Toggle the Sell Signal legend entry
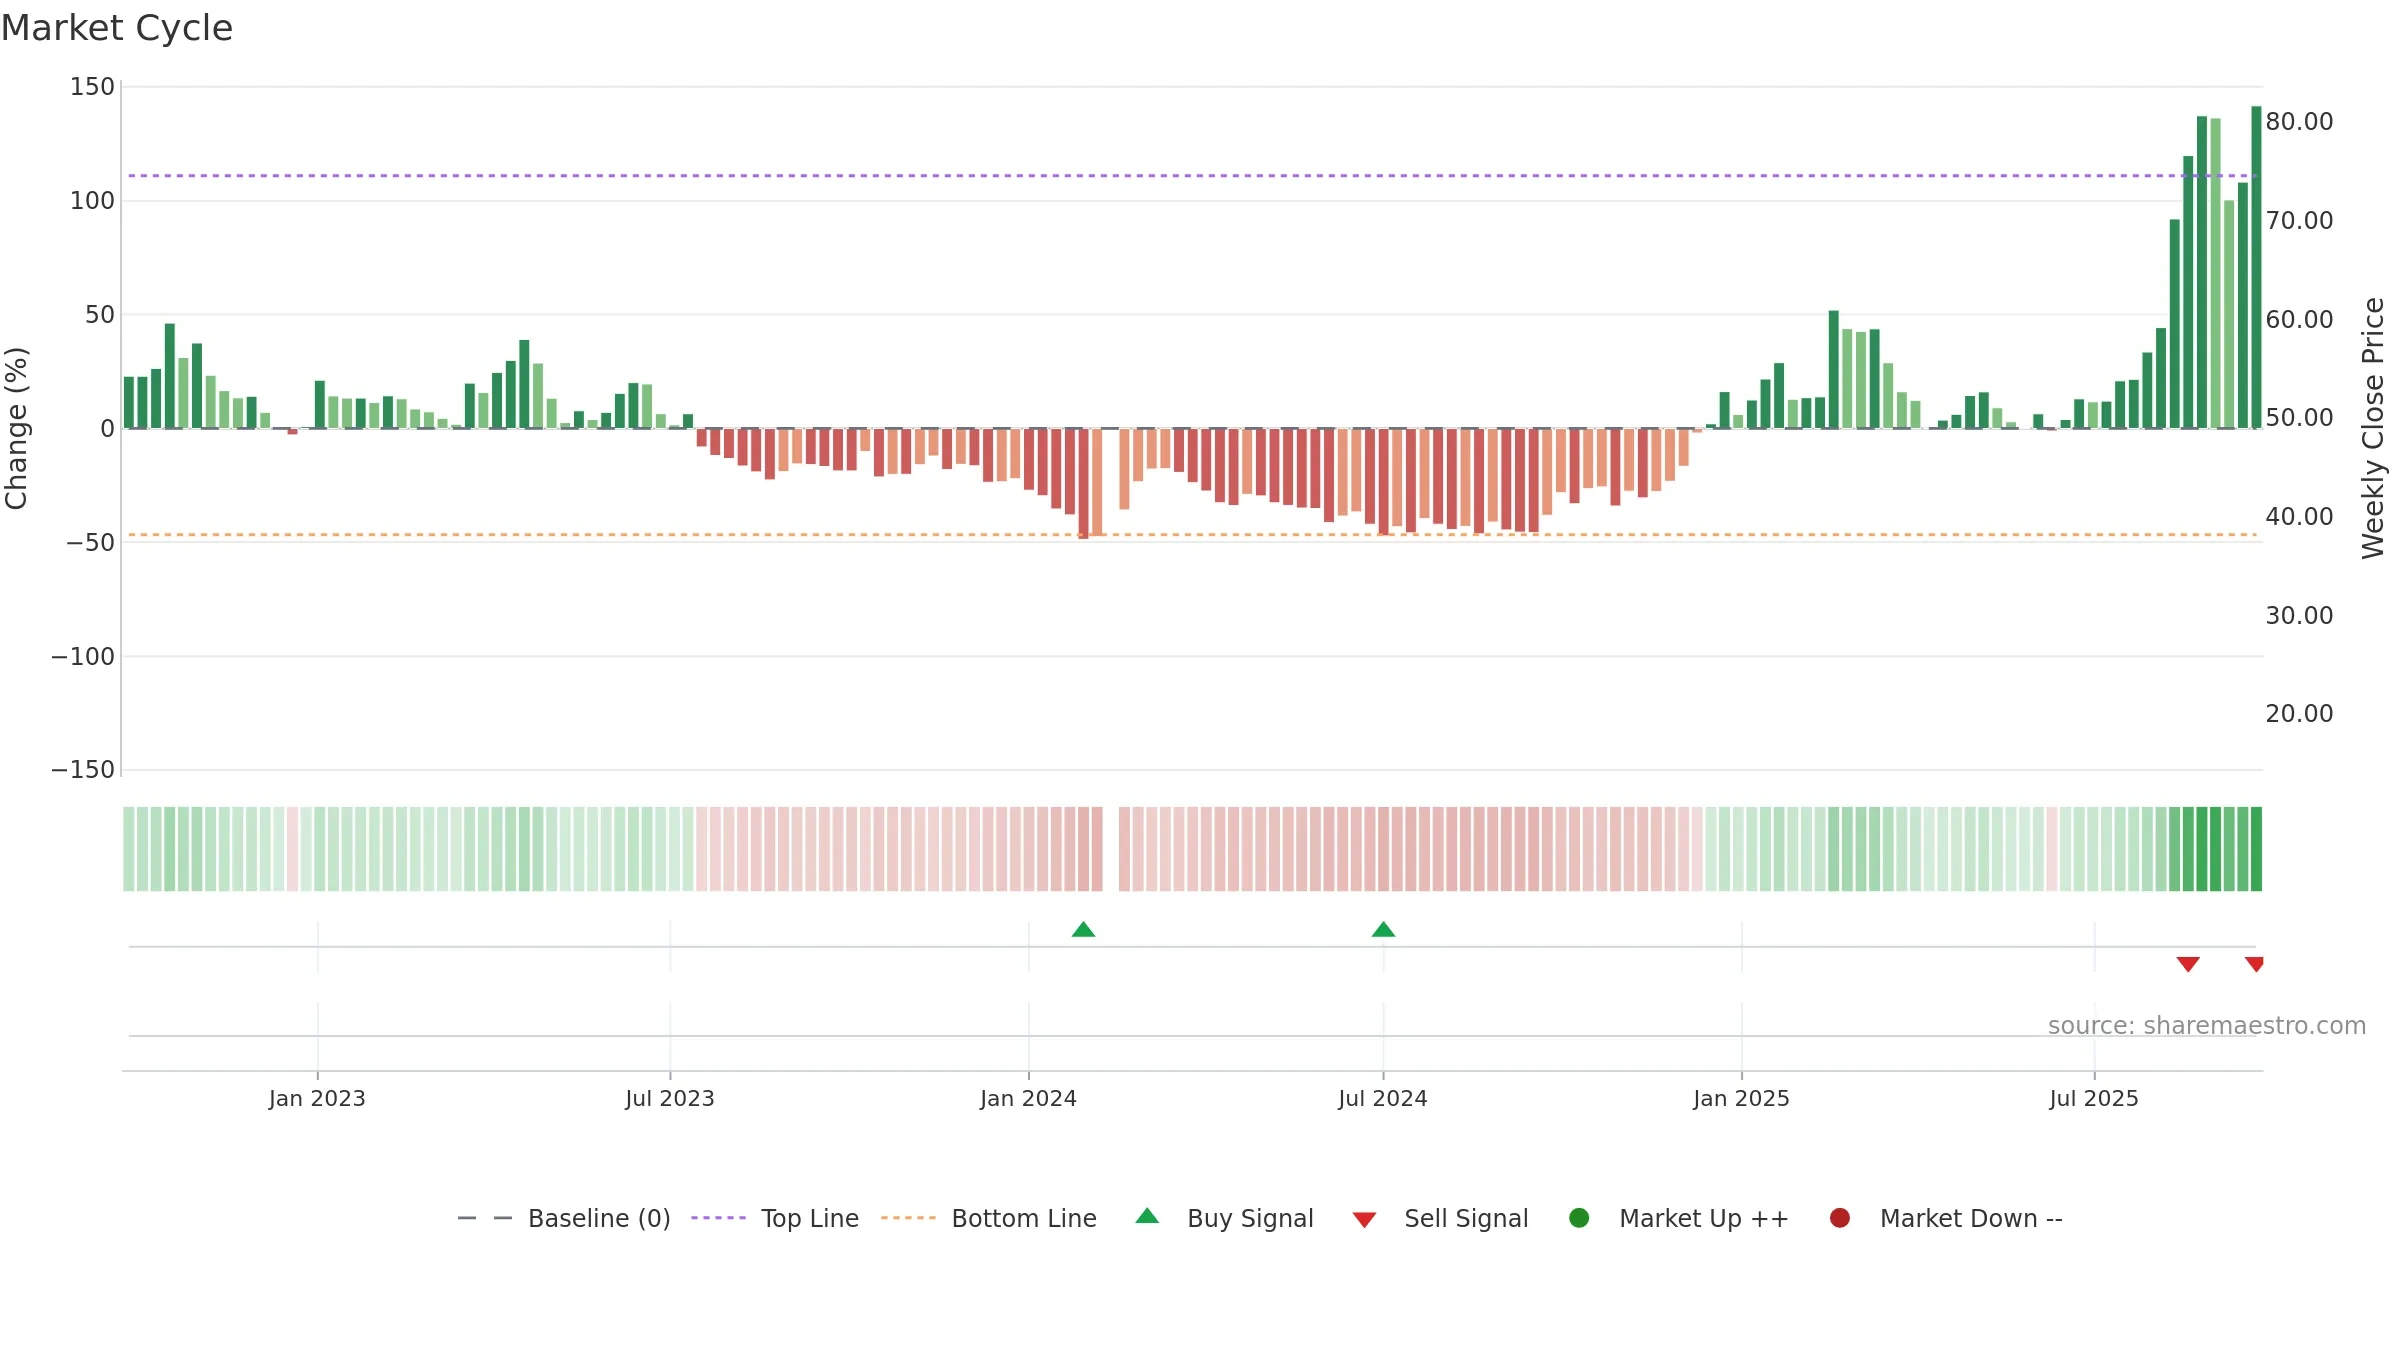The width and height of the screenshot is (2400, 1350). (x=1440, y=1218)
